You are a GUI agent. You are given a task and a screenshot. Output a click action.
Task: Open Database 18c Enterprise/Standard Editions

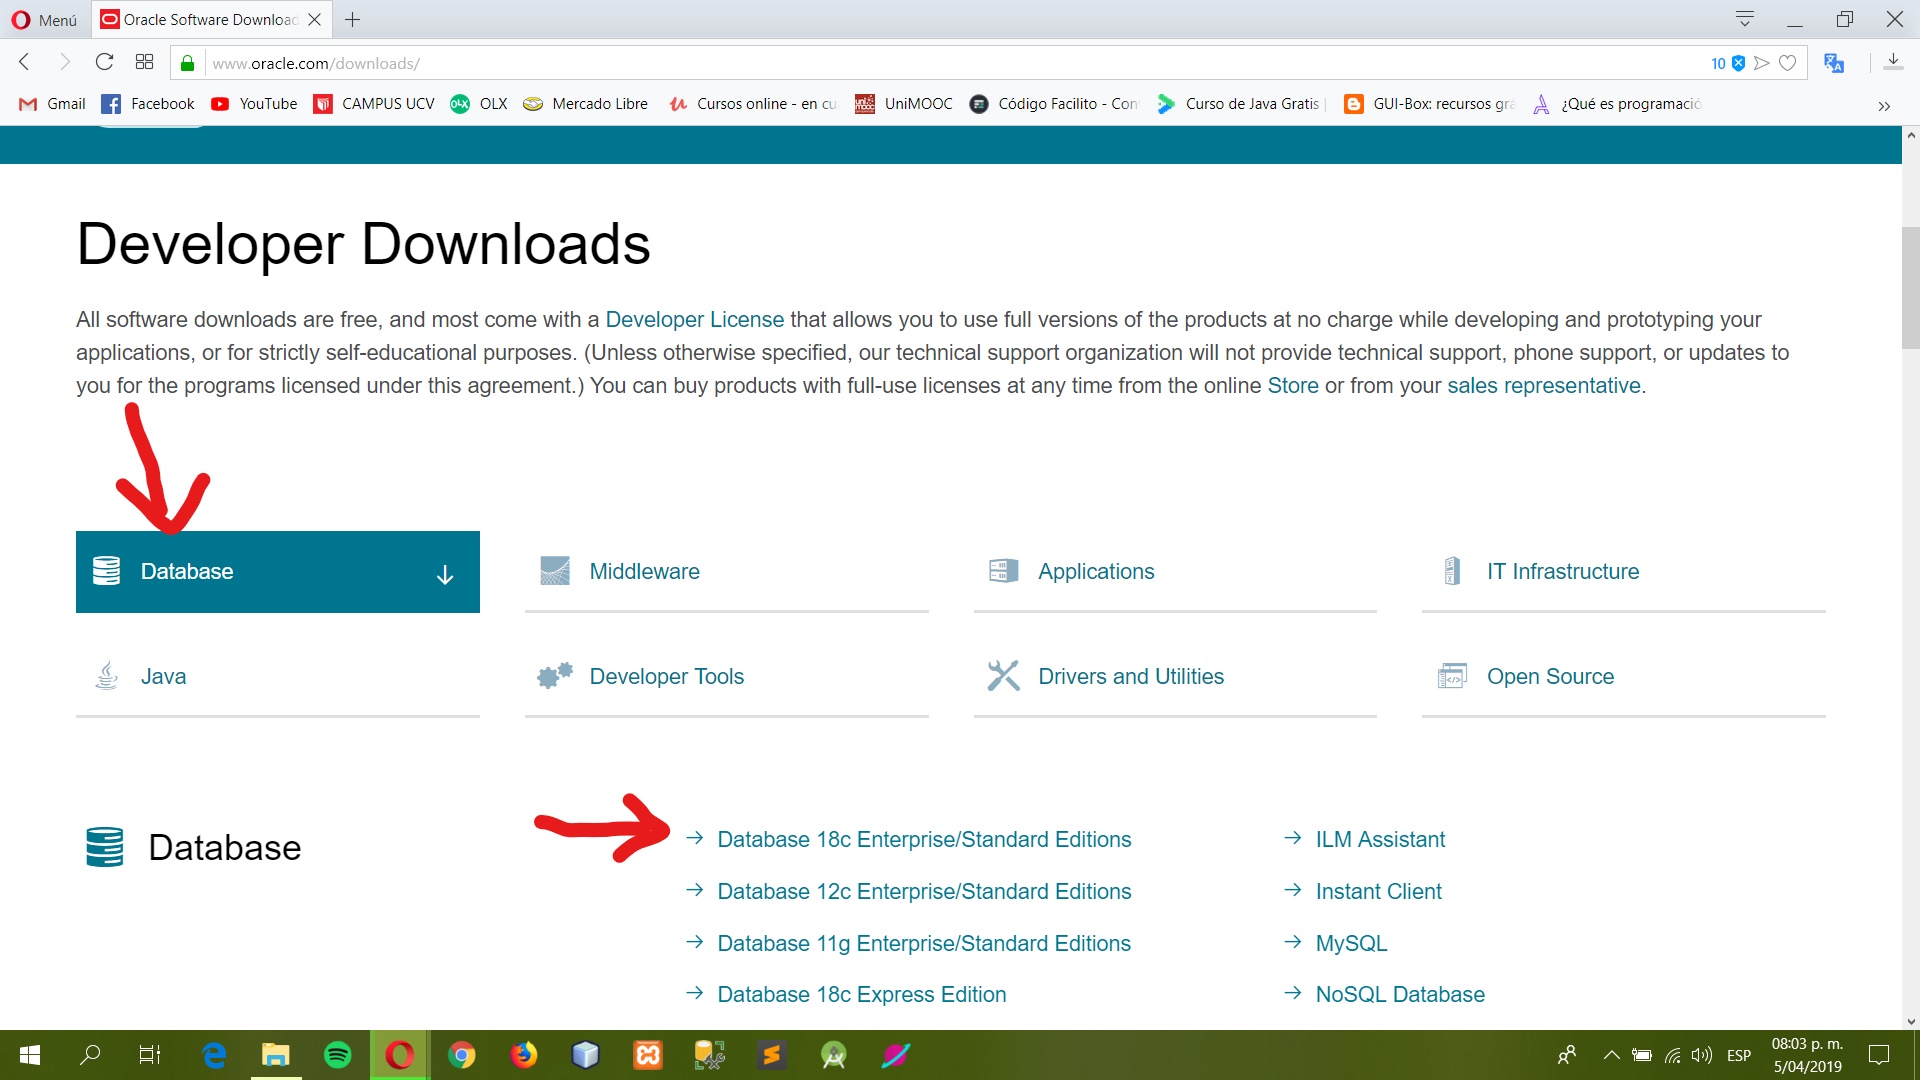(923, 839)
